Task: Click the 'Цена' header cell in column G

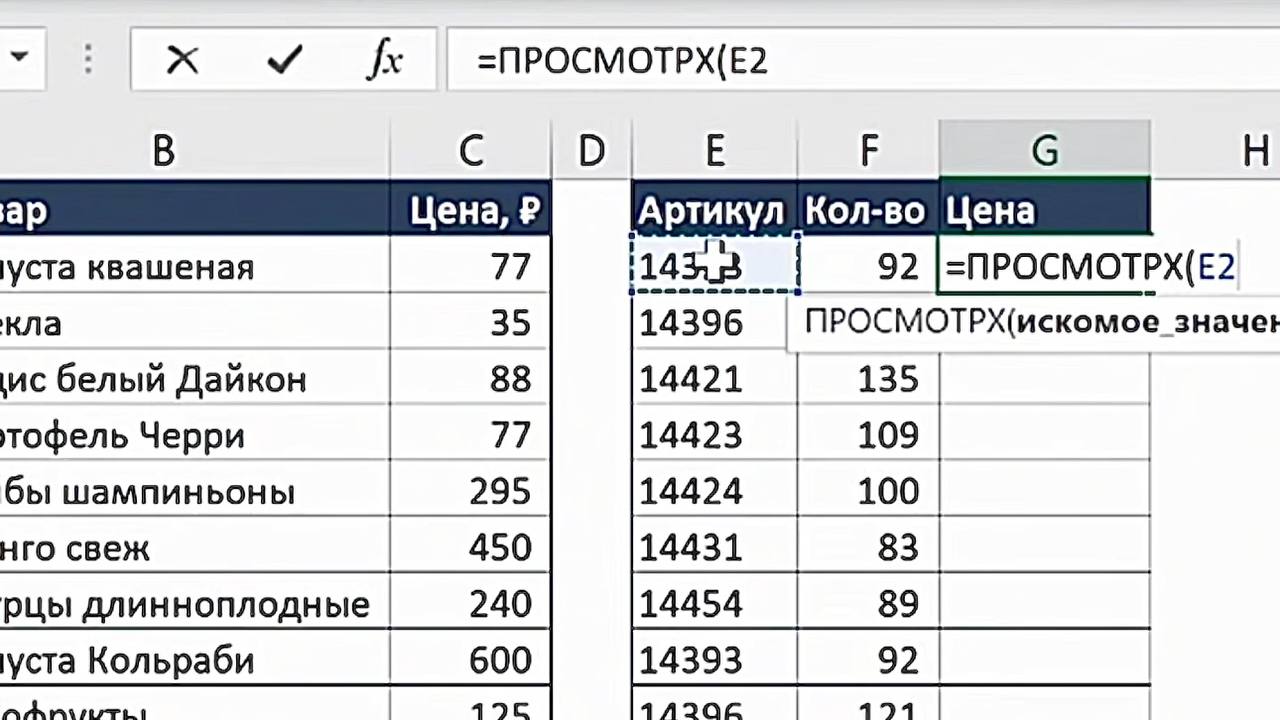Action: click(x=1045, y=210)
